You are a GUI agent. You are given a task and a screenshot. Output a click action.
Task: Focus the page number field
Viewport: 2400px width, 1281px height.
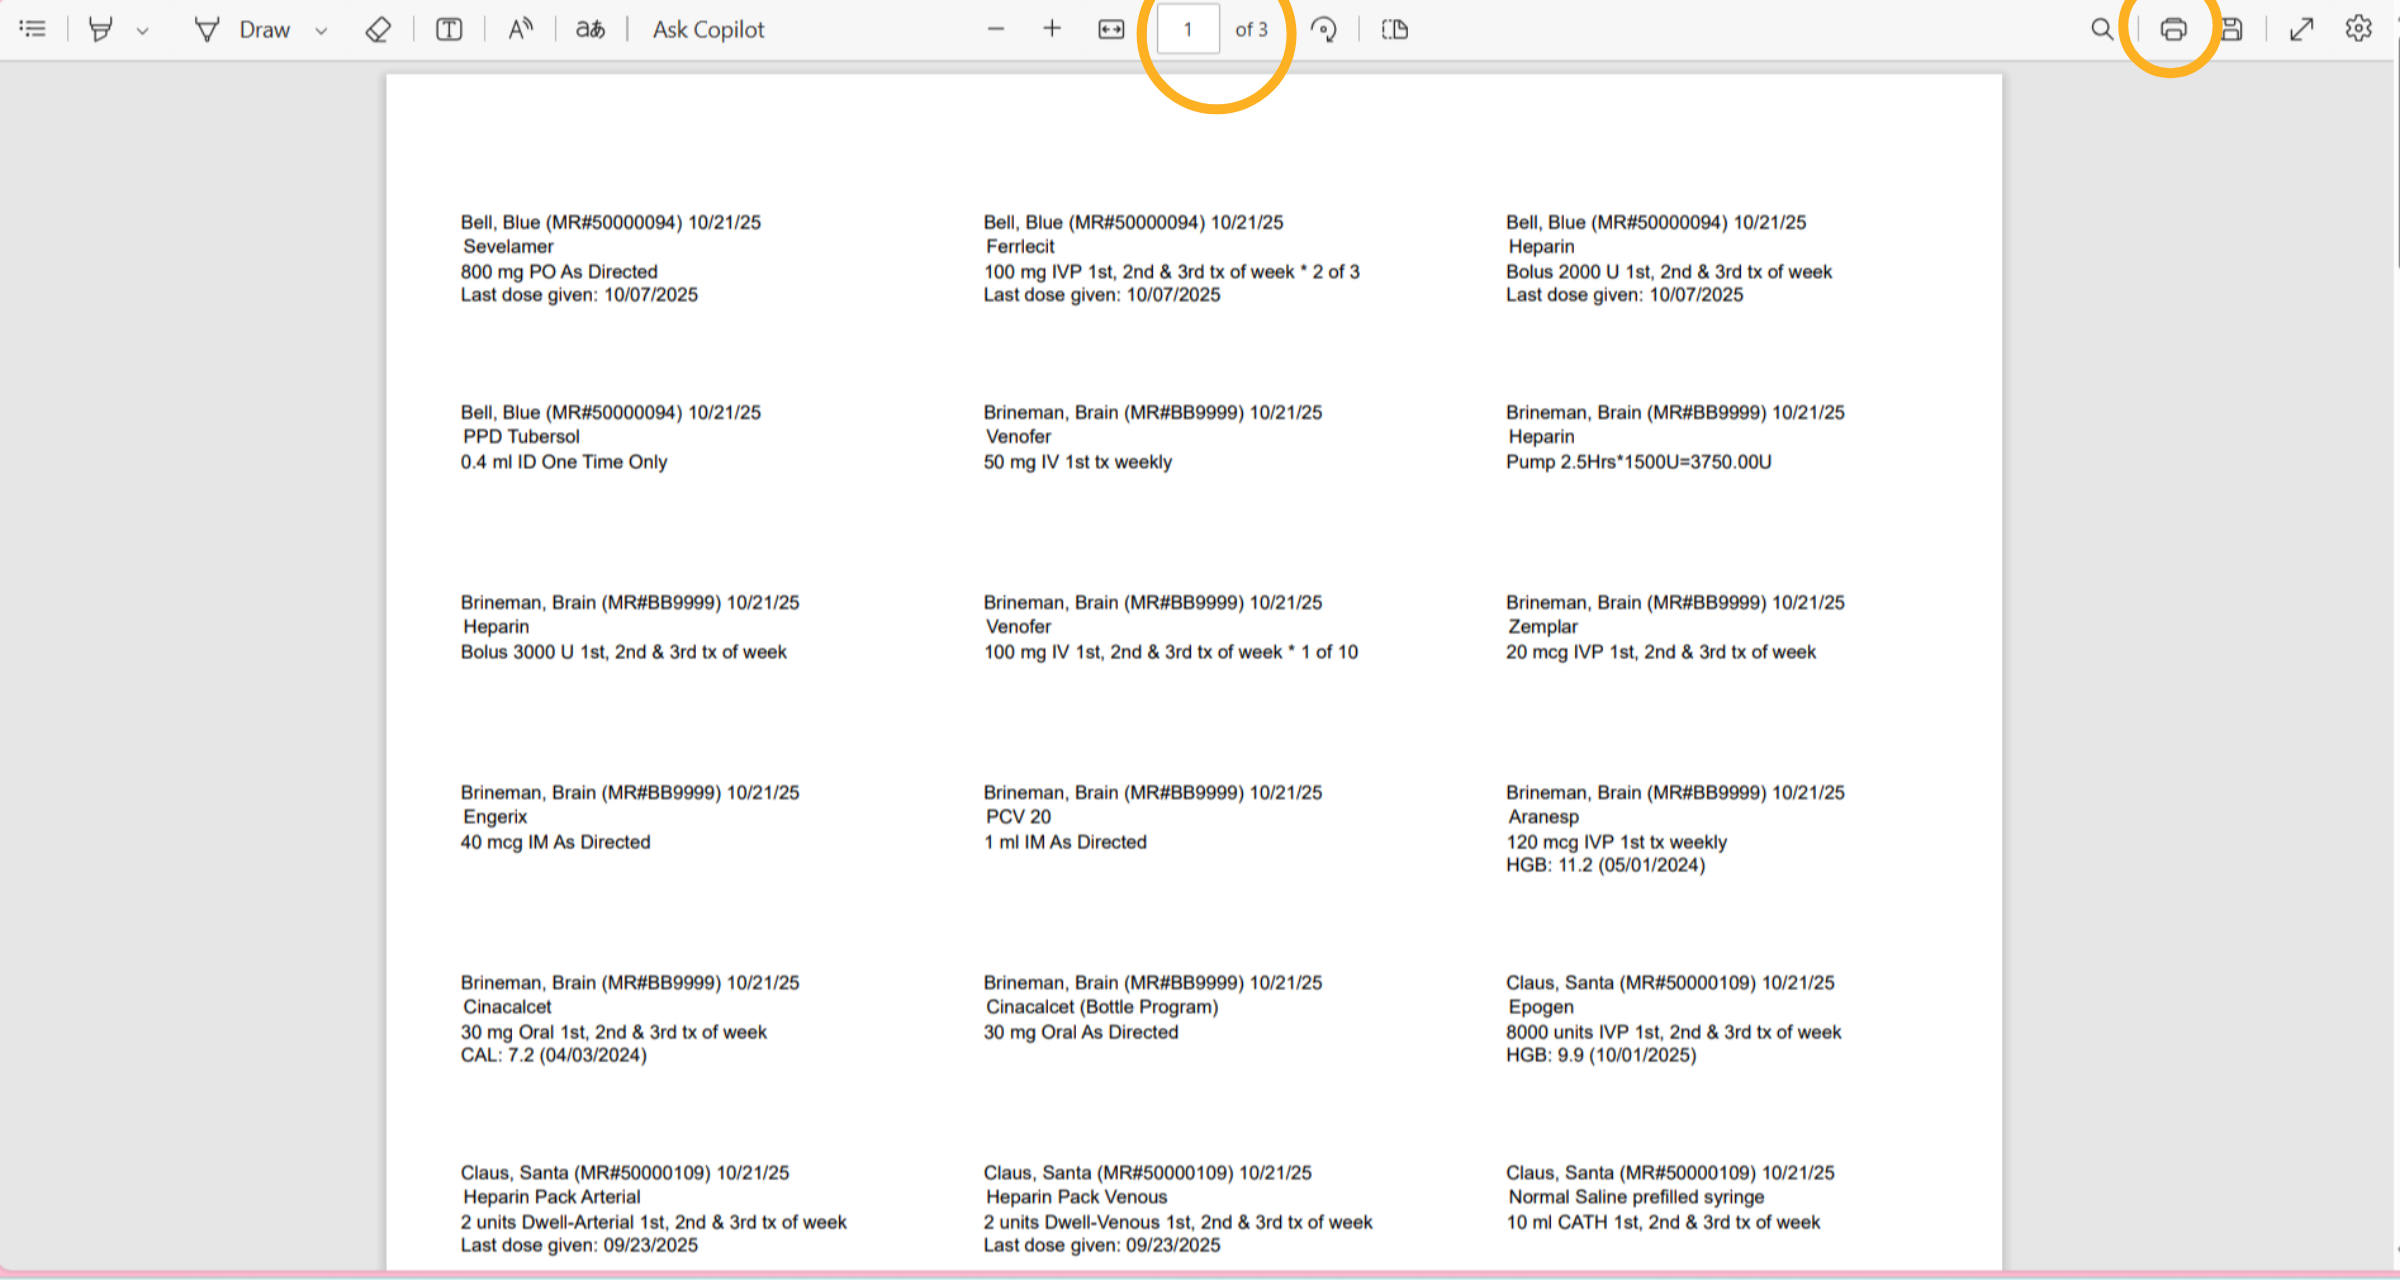pyautogui.click(x=1188, y=29)
